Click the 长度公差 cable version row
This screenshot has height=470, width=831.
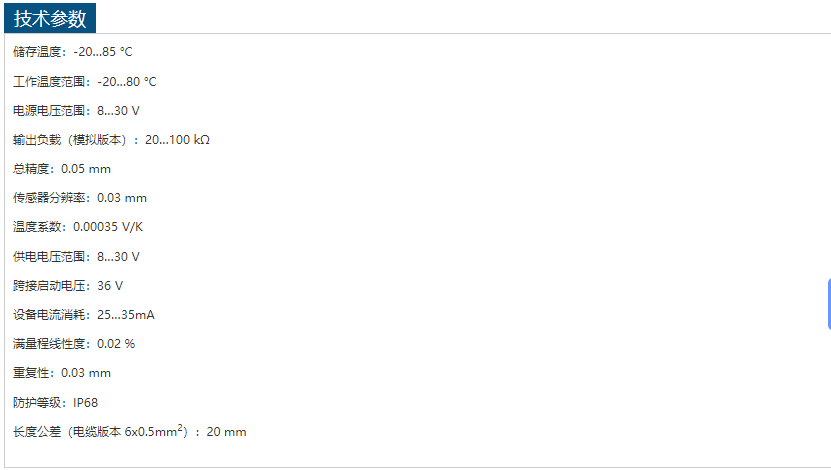(x=129, y=432)
